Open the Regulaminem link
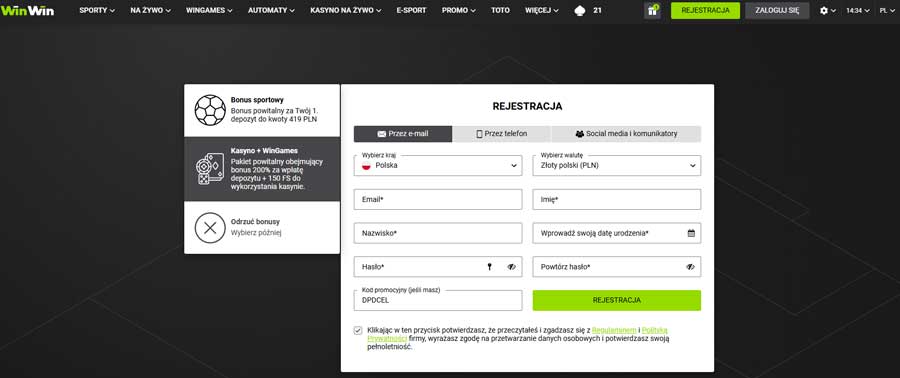Screen dimensions: 900x378 (614, 330)
